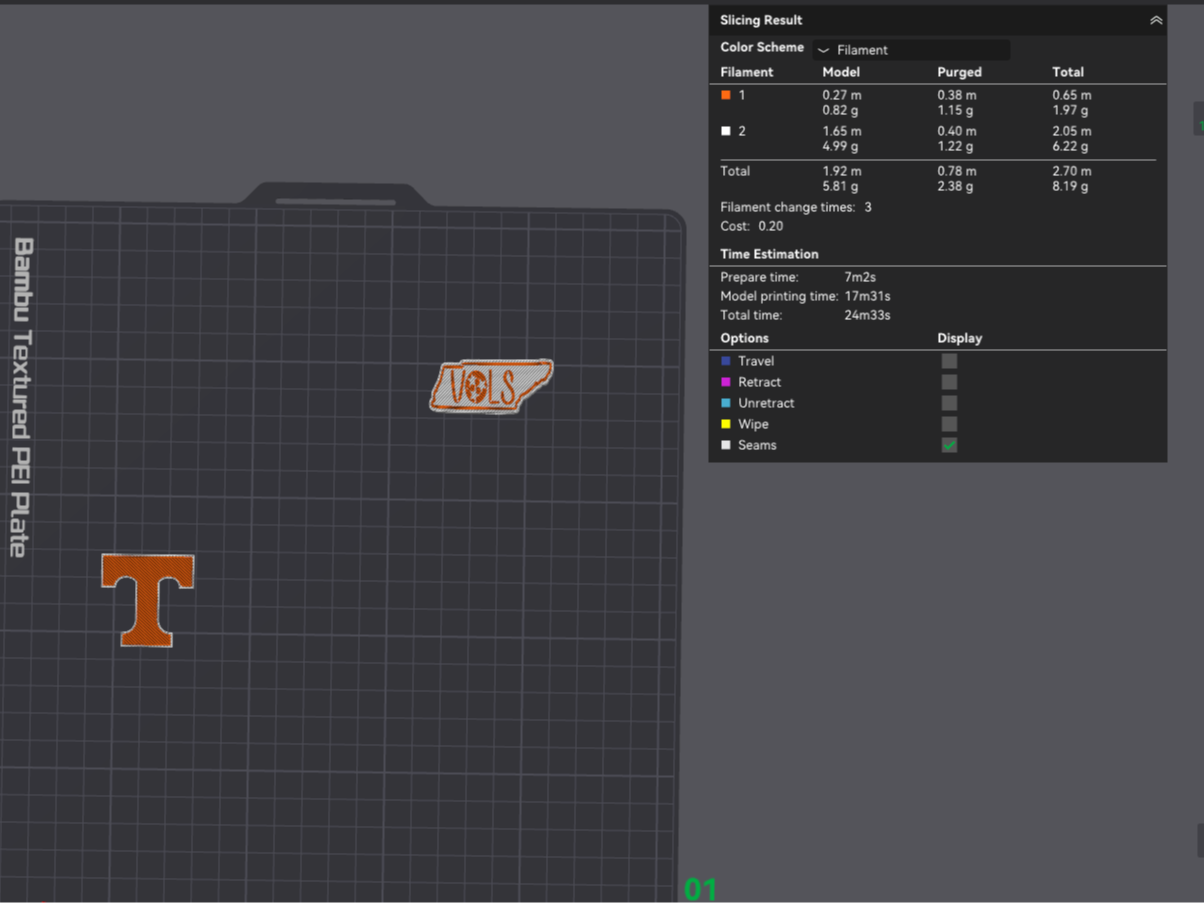The width and height of the screenshot is (1204, 903).
Task: Enable the Travel display checkbox
Action: pyautogui.click(x=949, y=361)
